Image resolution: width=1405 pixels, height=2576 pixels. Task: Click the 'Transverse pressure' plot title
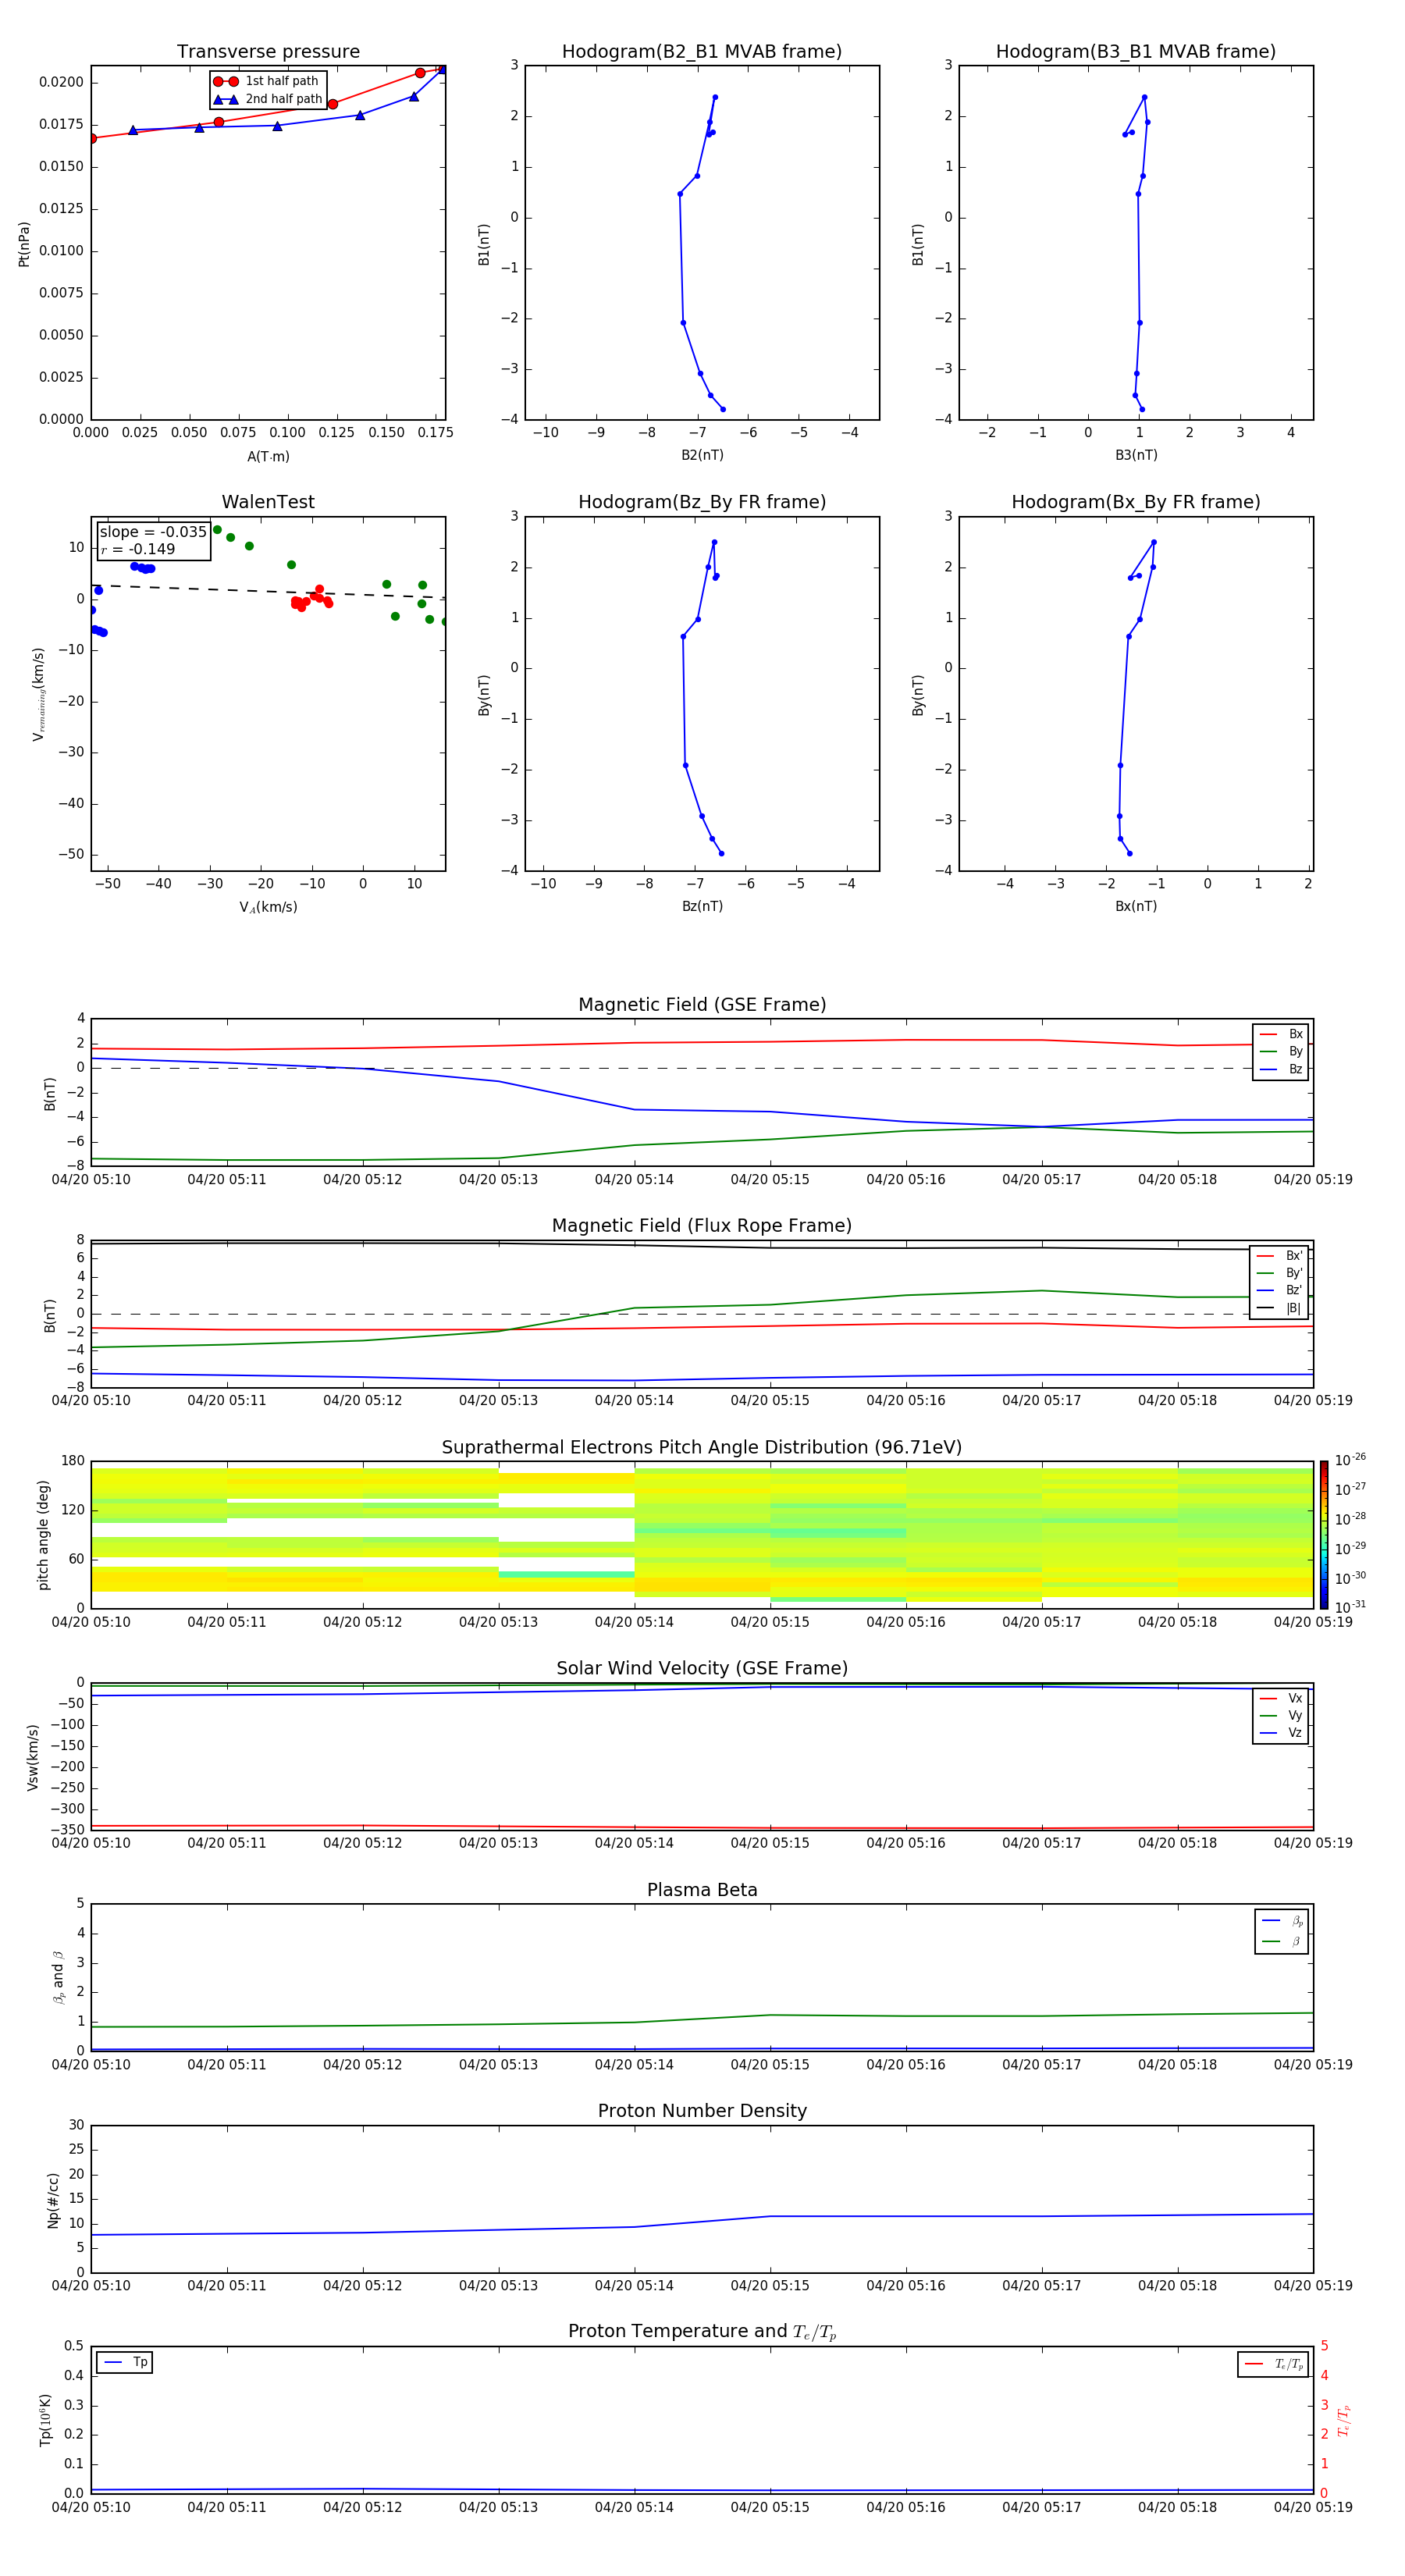click(x=268, y=52)
